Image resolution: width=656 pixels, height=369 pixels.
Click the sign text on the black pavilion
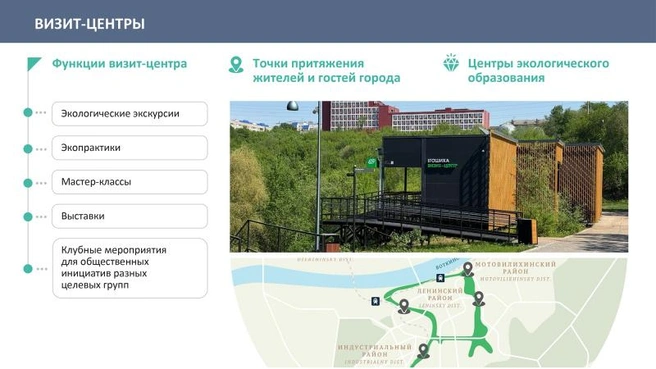pyautogui.click(x=442, y=163)
